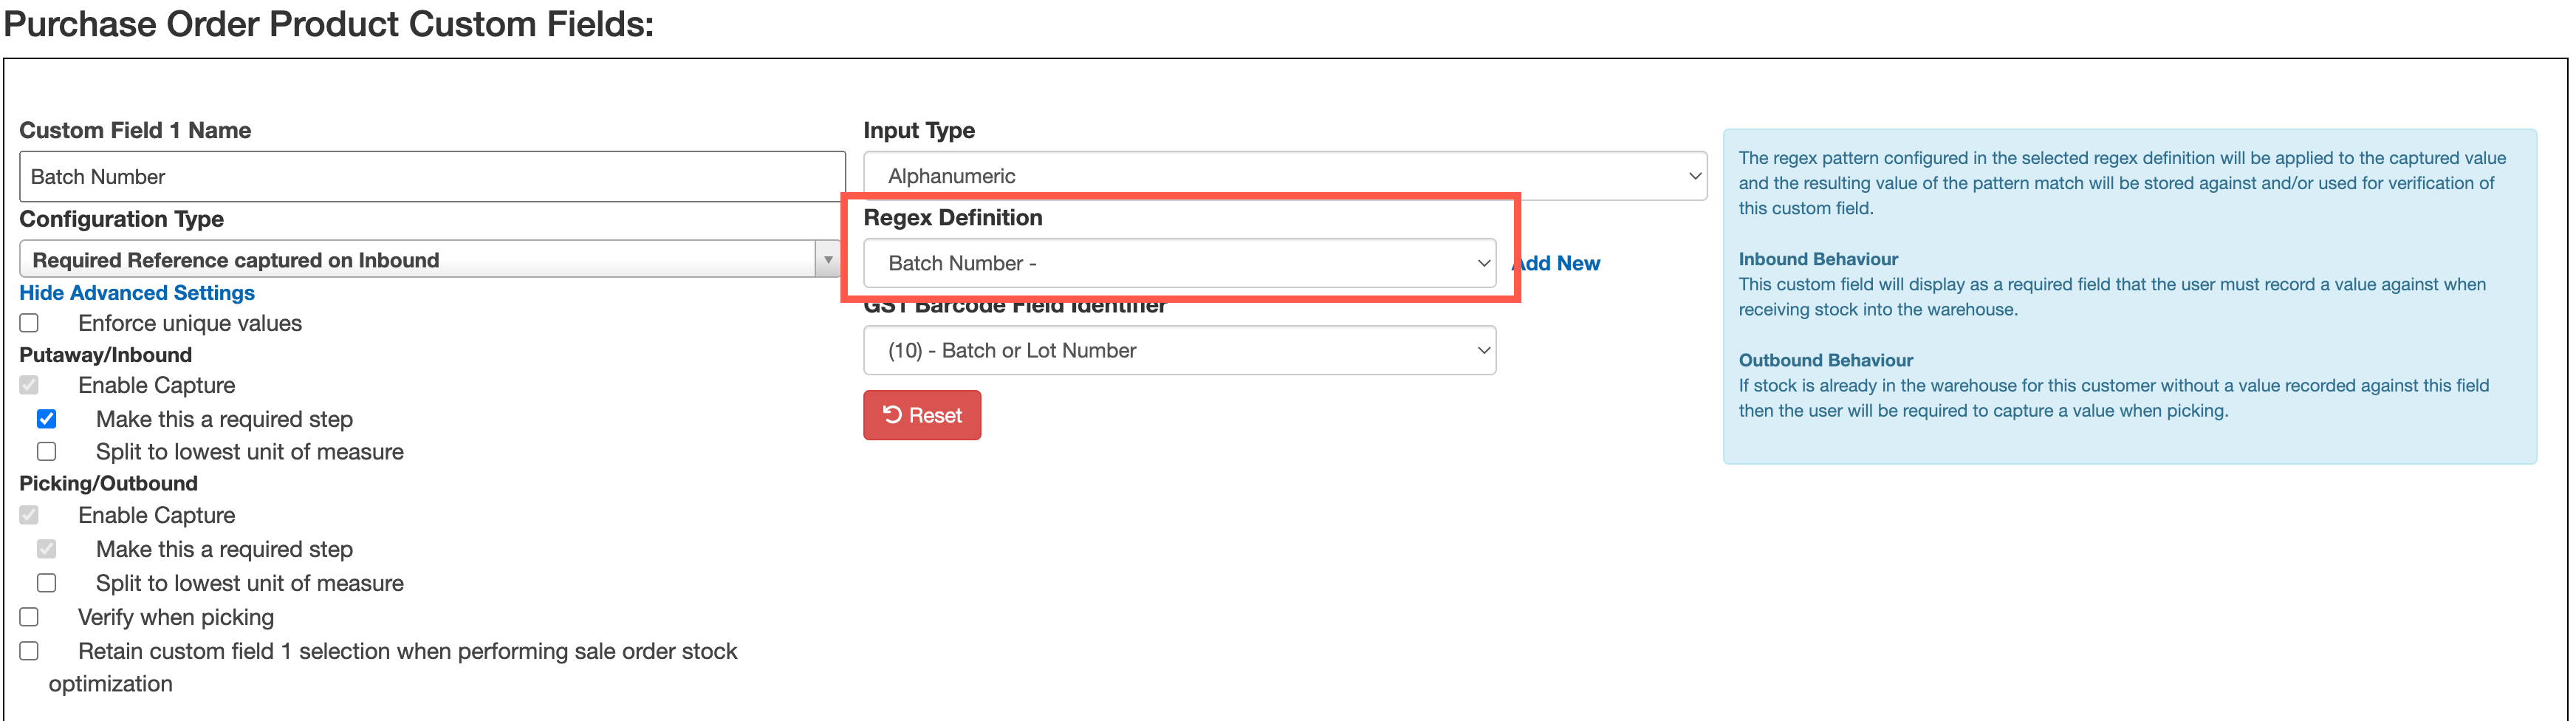Image resolution: width=2576 pixels, height=721 pixels.
Task: Tick Putaway Split to lowest unit of measure
Action: (x=47, y=452)
